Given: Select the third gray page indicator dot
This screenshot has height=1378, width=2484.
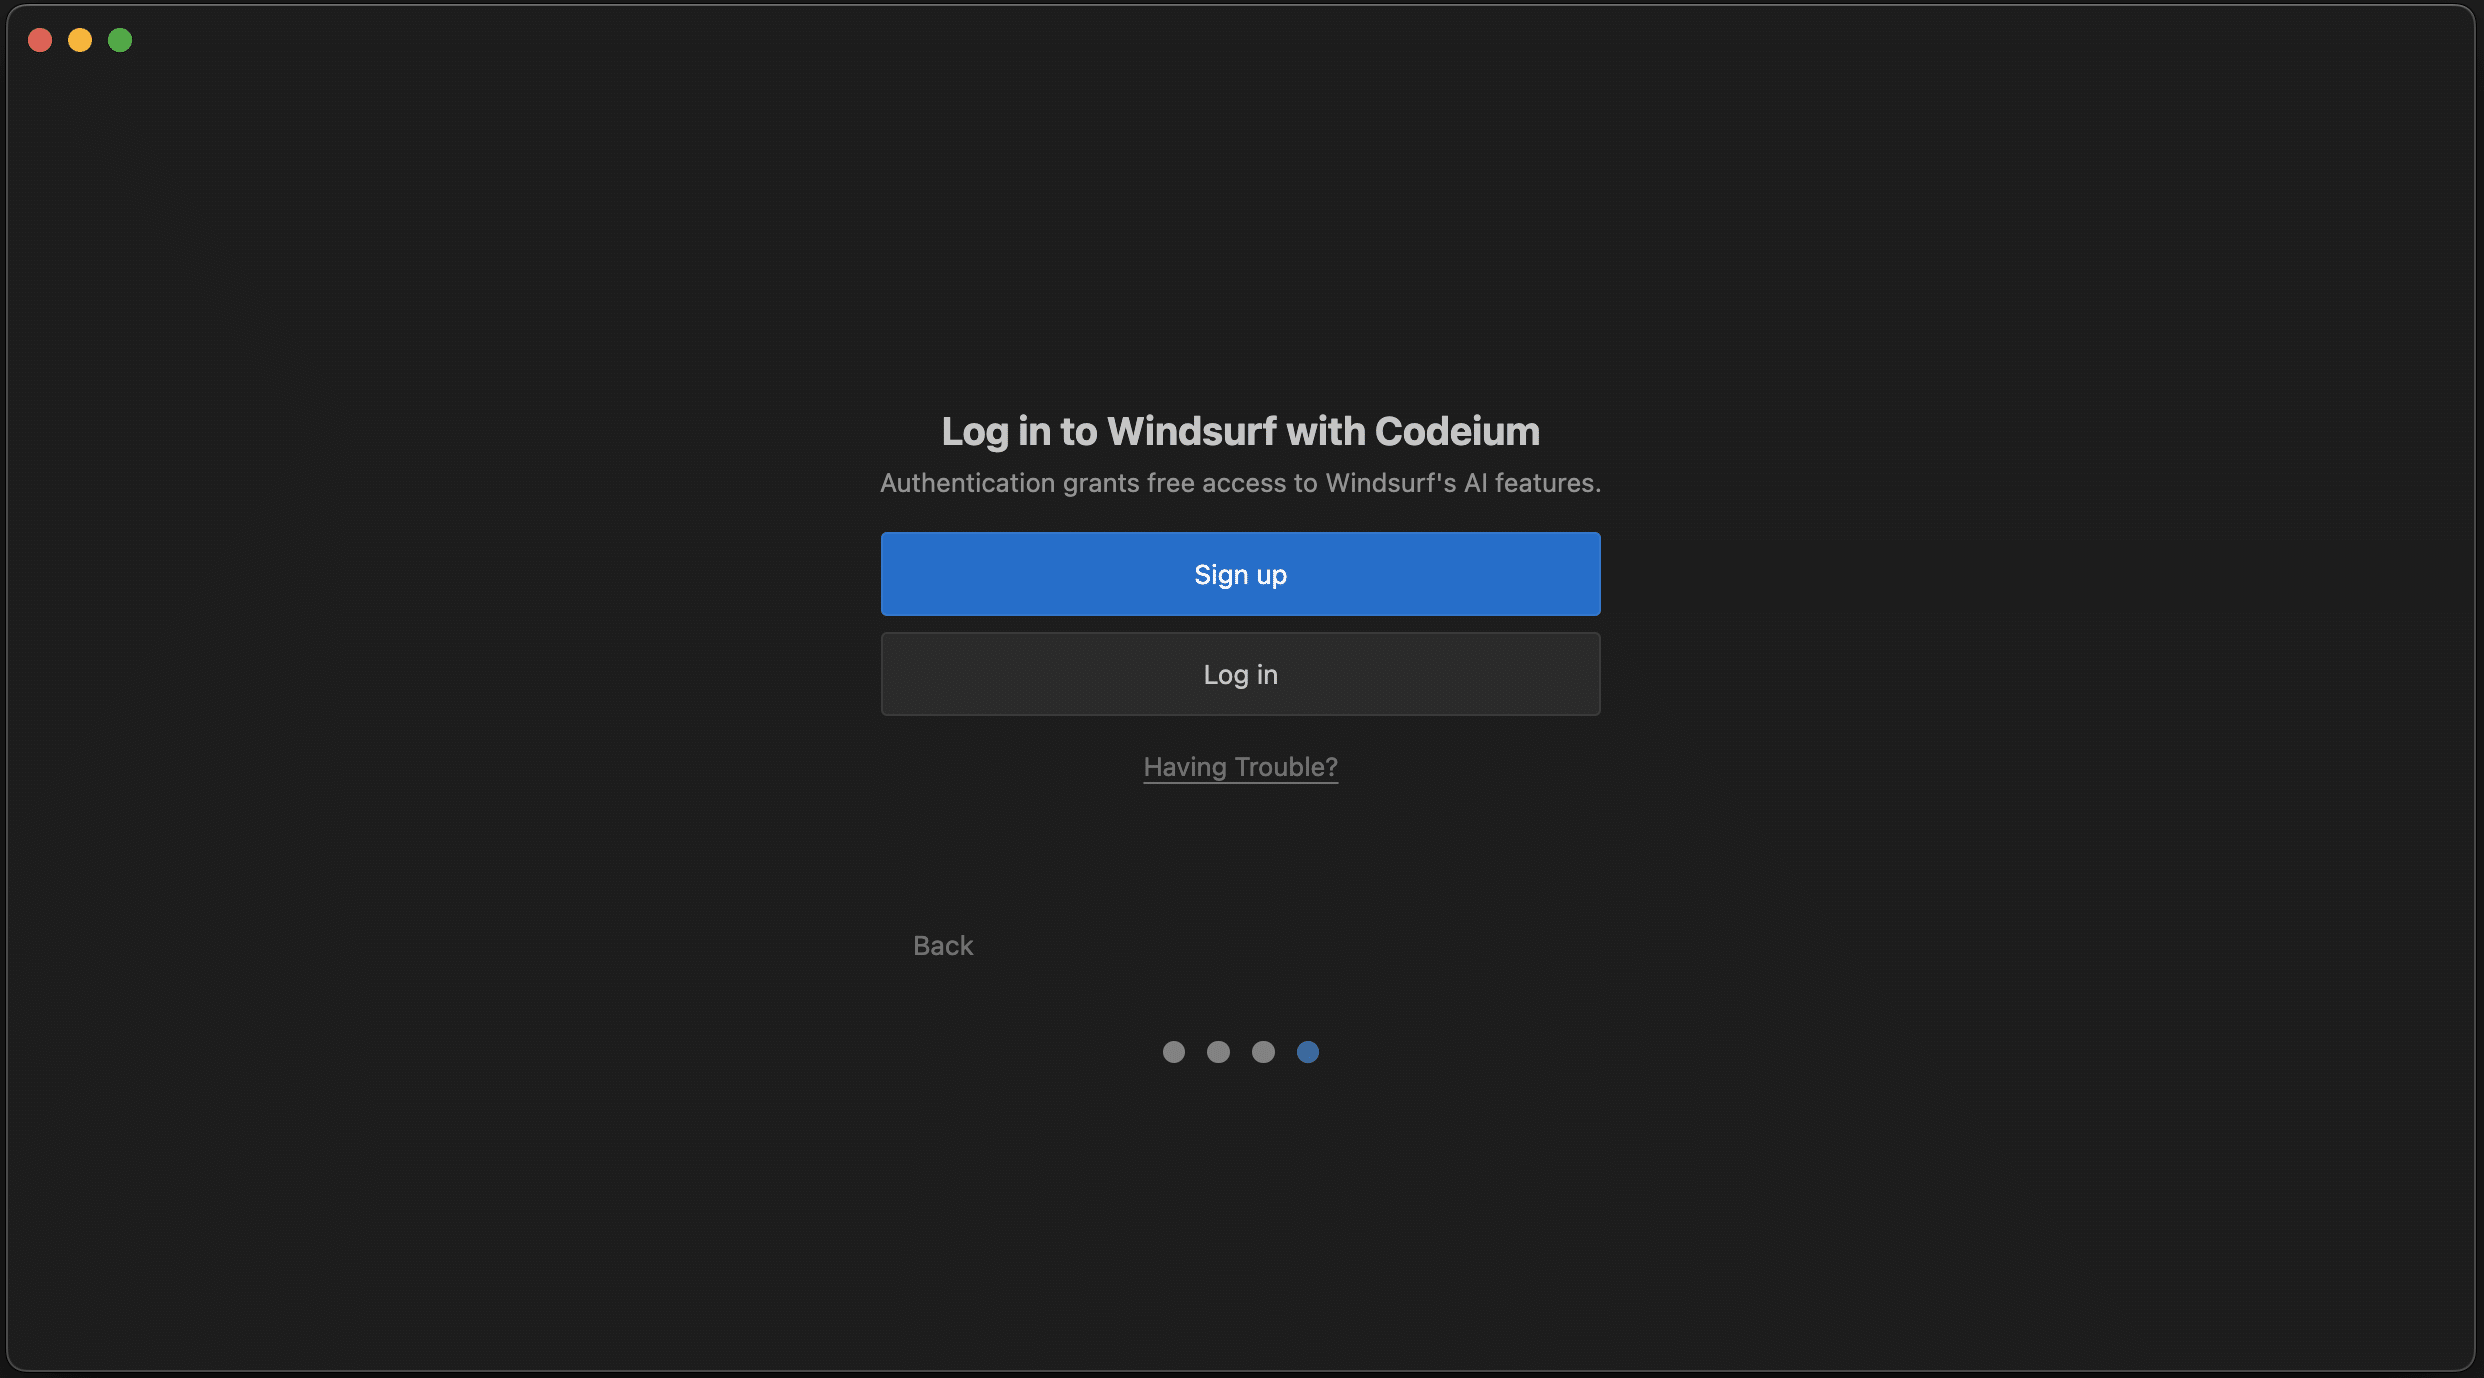Looking at the screenshot, I should [x=1263, y=1052].
